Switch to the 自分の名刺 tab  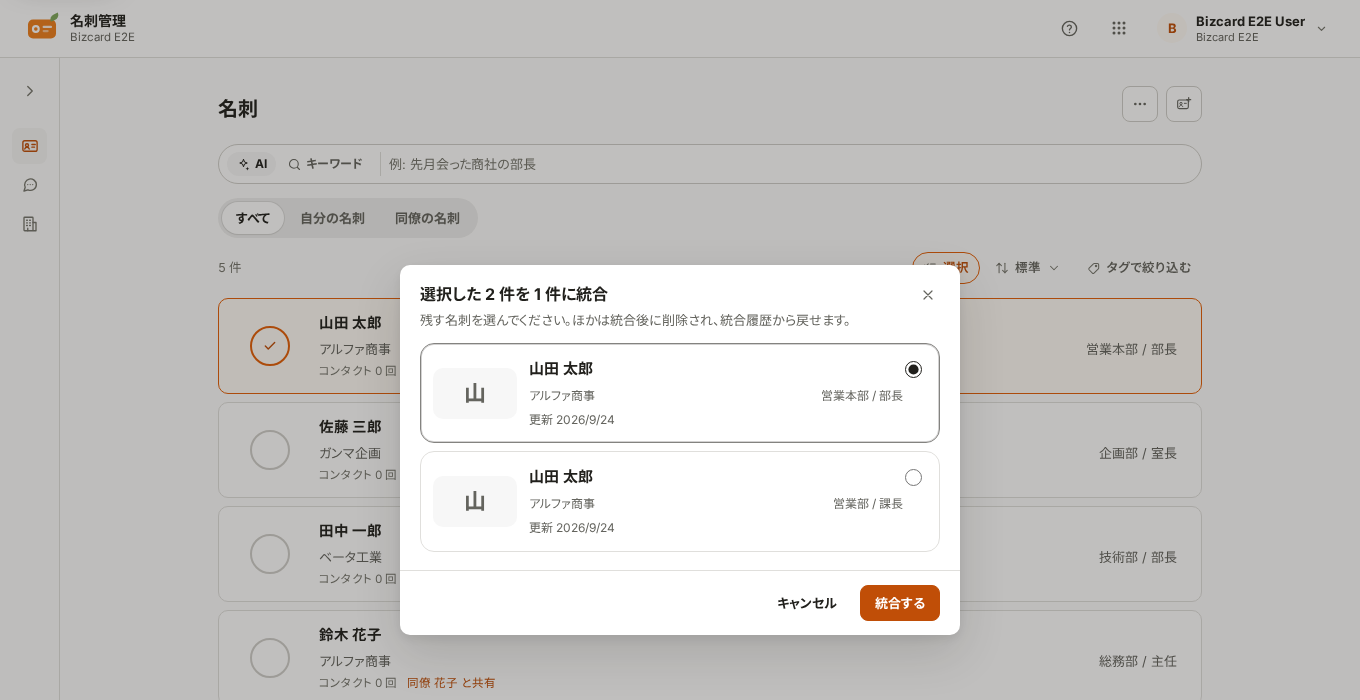pos(332,218)
